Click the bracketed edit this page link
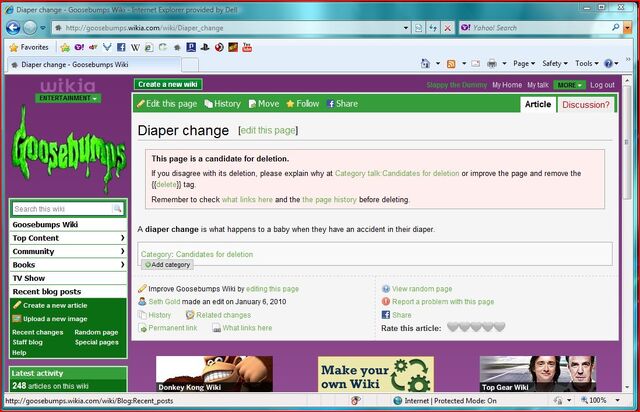The height and width of the screenshot is (412, 640). click(x=268, y=130)
